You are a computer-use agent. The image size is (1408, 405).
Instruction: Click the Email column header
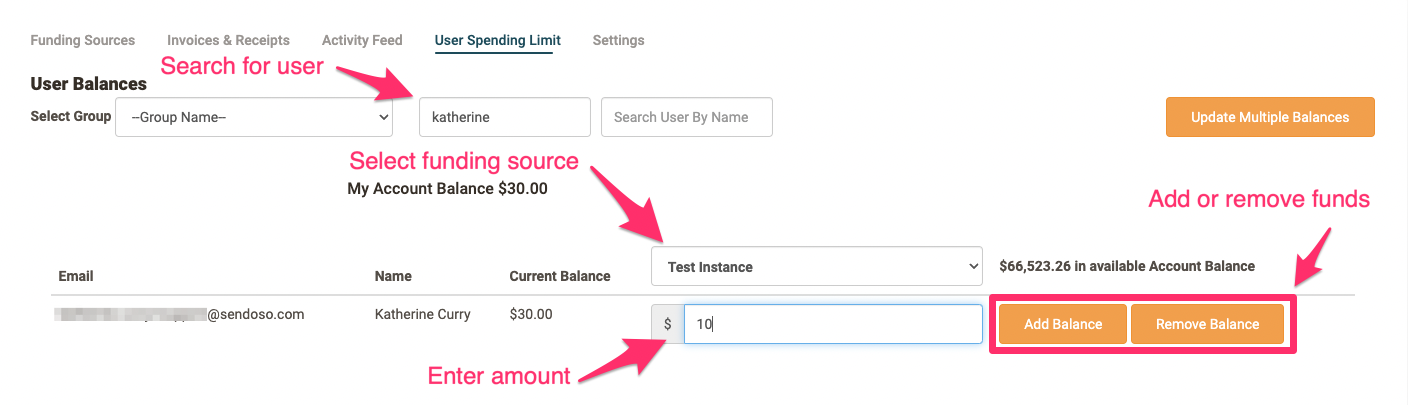76,276
